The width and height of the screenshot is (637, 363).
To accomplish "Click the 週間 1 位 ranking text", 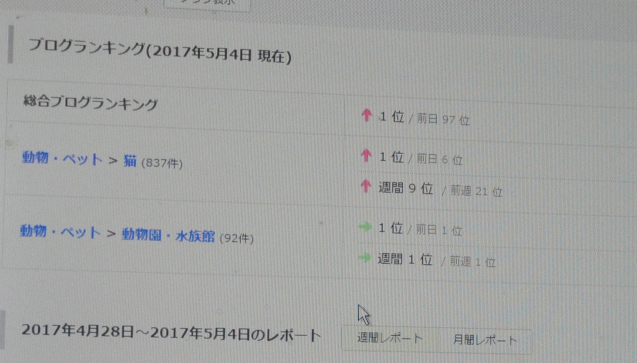I will point(405,259).
